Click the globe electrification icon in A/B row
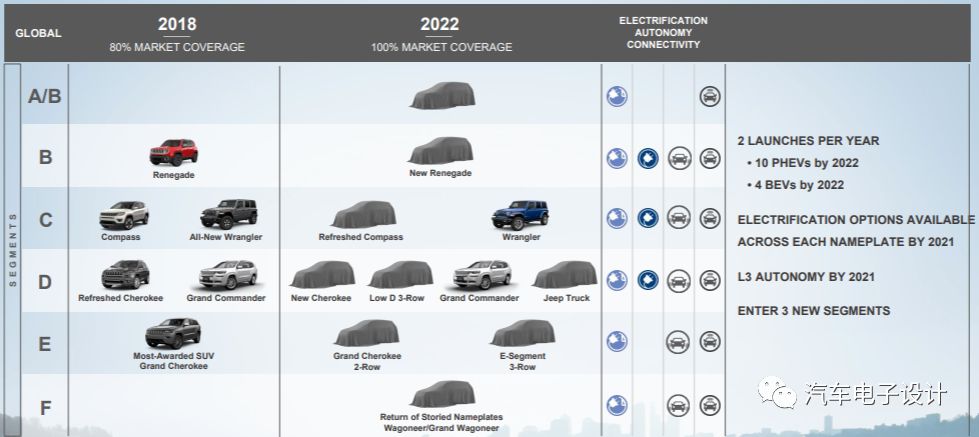Screen dimensions: 979x437 tap(617, 96)
